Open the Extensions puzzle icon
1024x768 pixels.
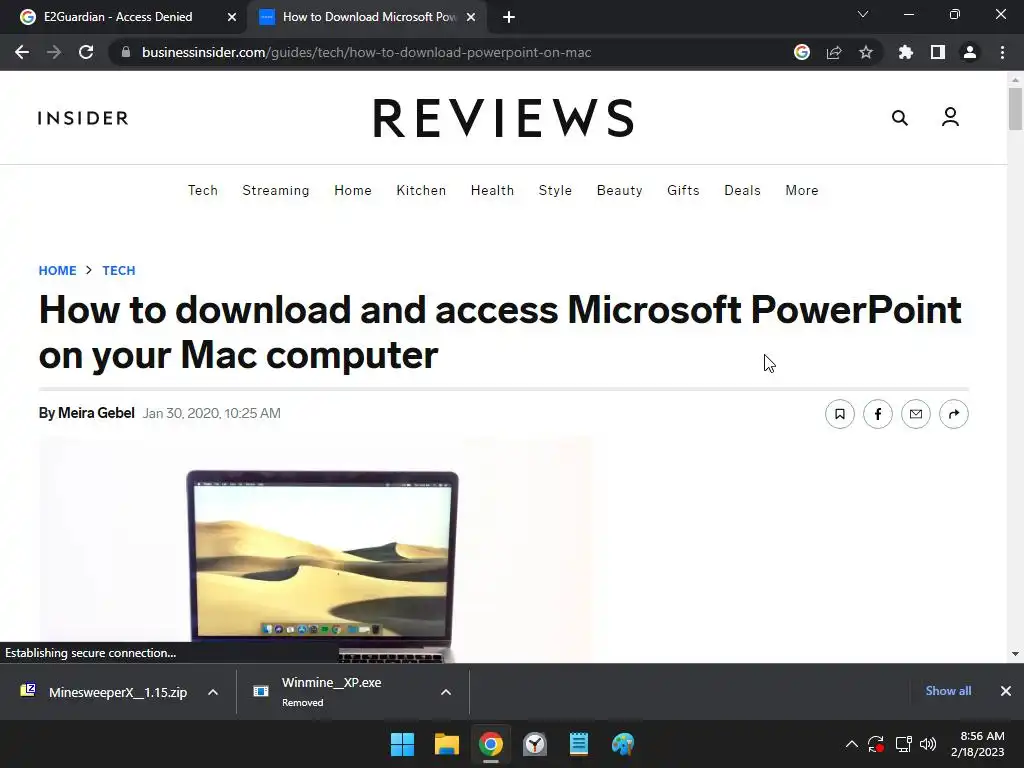pyautogui.click(x=906, y=52)
